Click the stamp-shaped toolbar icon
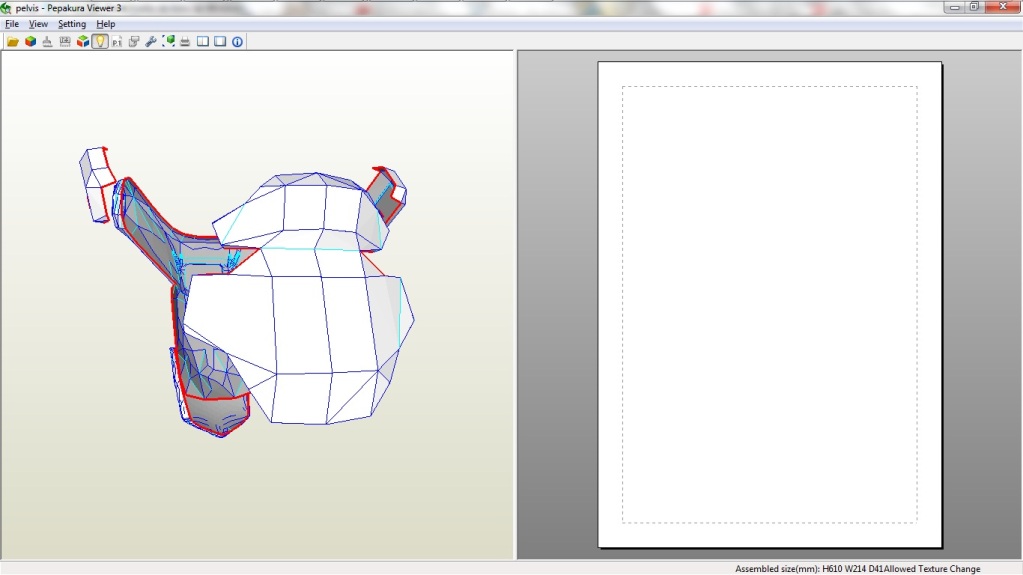 tap(47, 41)
